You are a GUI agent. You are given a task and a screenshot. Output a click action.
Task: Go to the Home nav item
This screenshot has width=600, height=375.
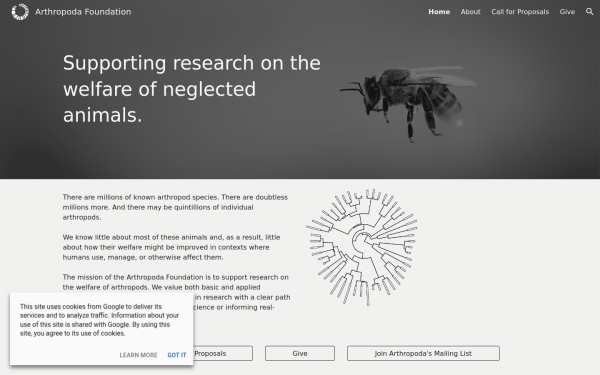[439, 12]
